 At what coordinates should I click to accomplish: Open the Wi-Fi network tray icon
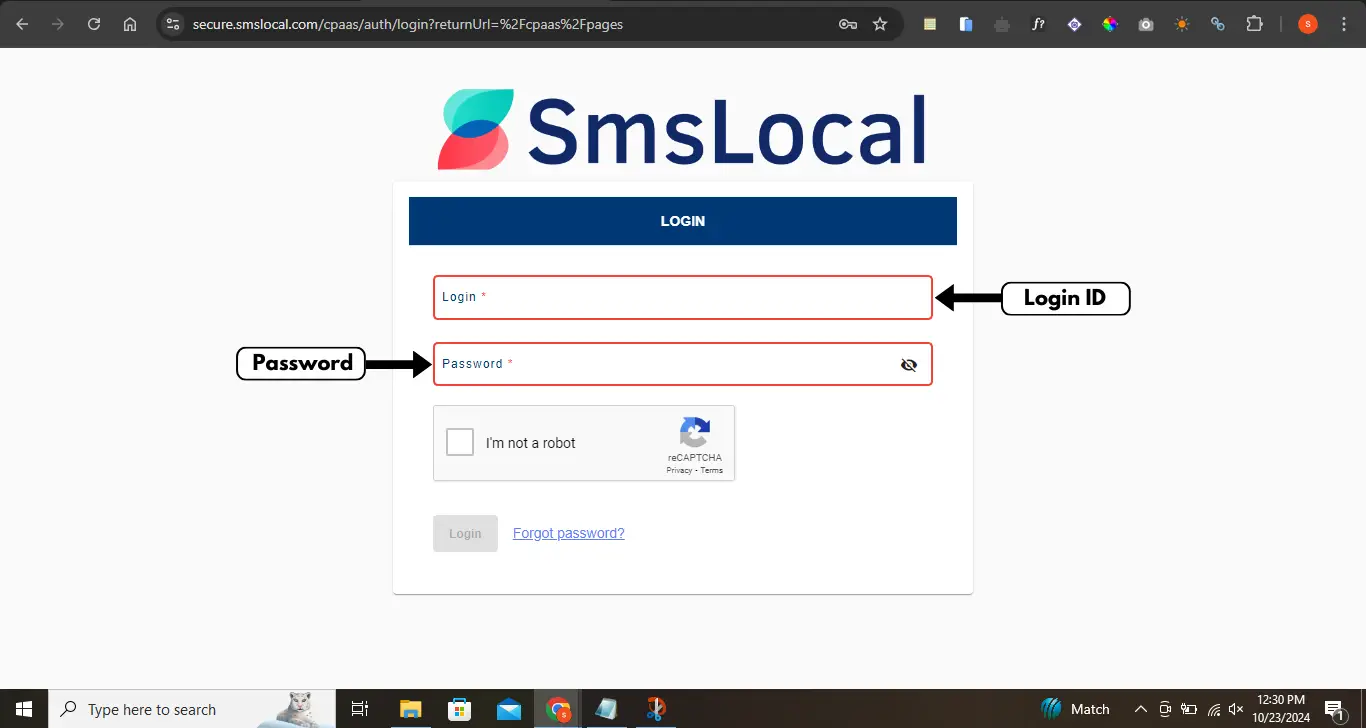pos(1214,709)
